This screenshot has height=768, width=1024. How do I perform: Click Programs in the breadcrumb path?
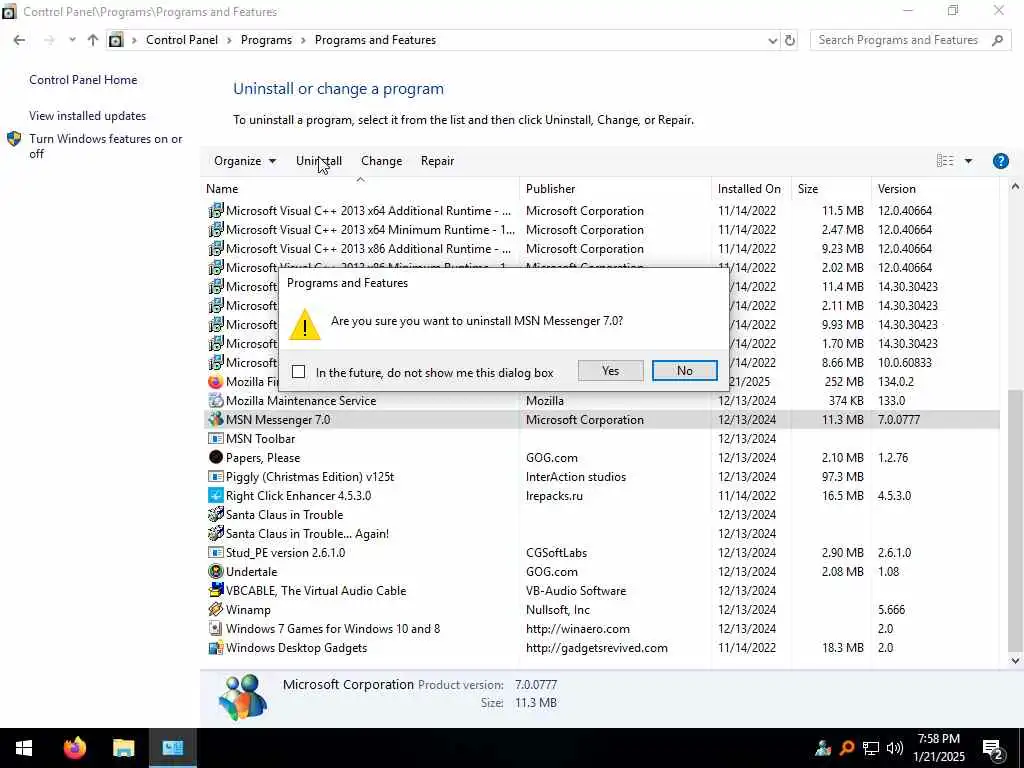pyautogui.click(x=266, y=40)
